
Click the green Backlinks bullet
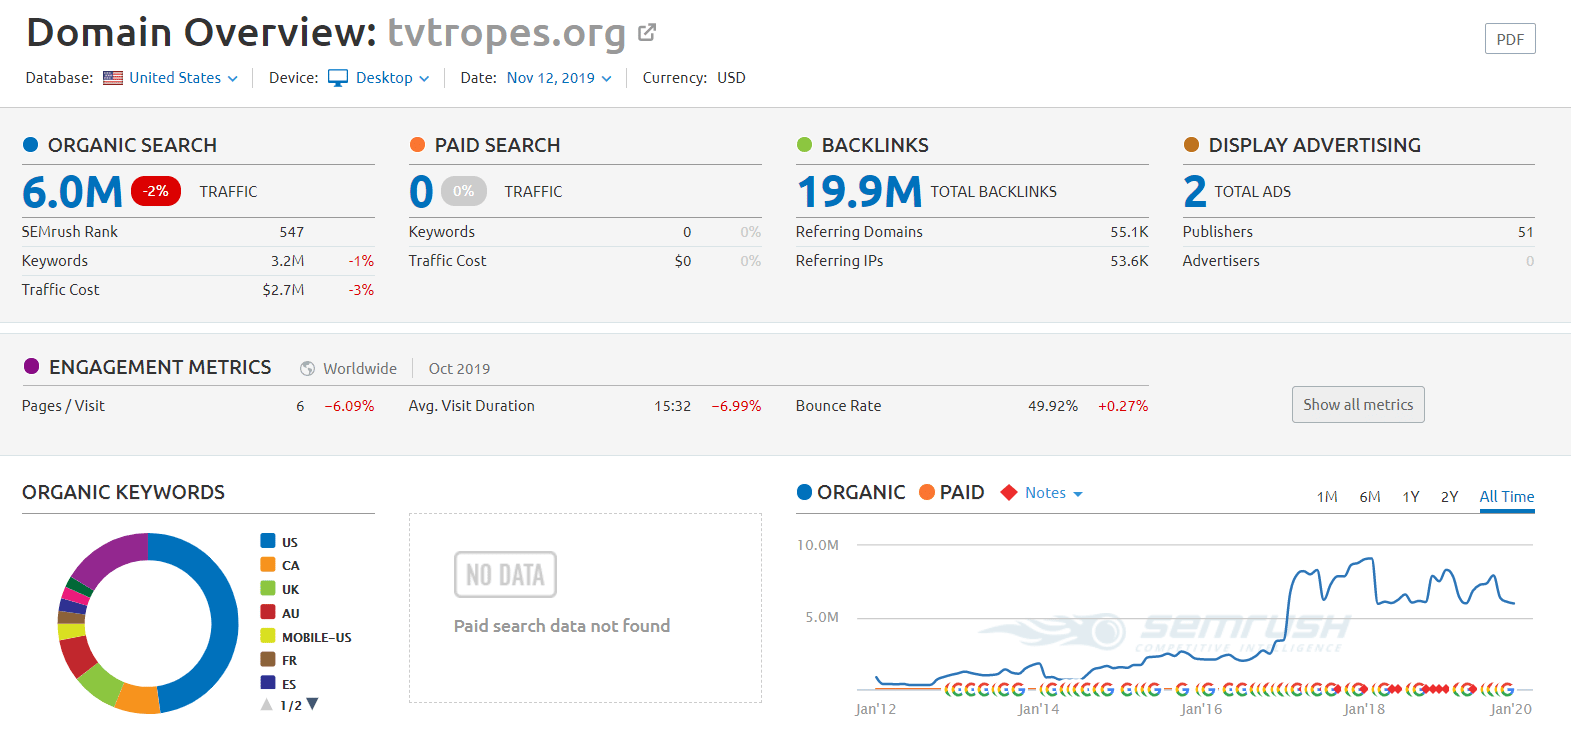click(x=804, y=145)
